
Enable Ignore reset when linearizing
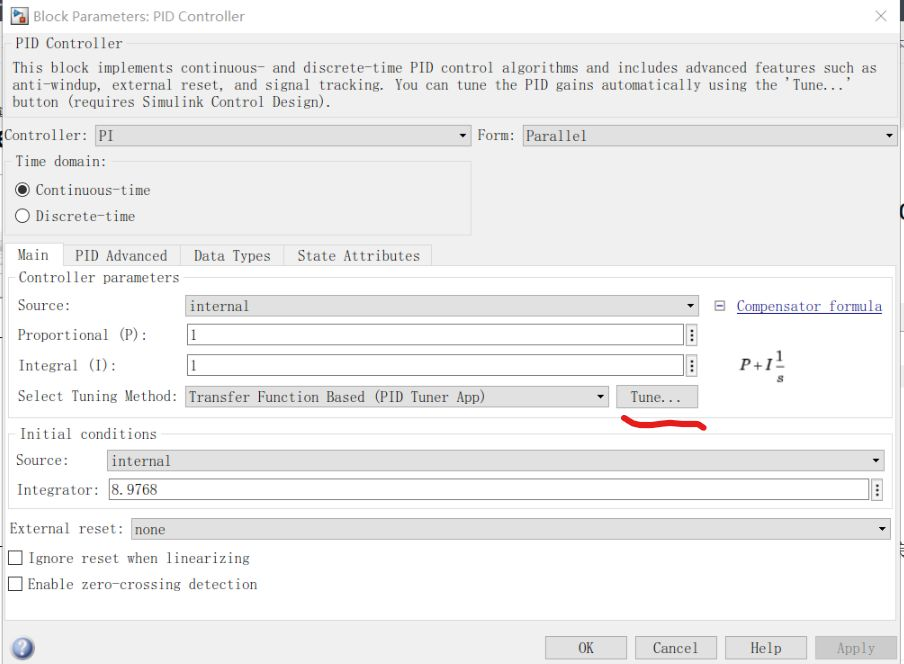[x=16, y=558]
